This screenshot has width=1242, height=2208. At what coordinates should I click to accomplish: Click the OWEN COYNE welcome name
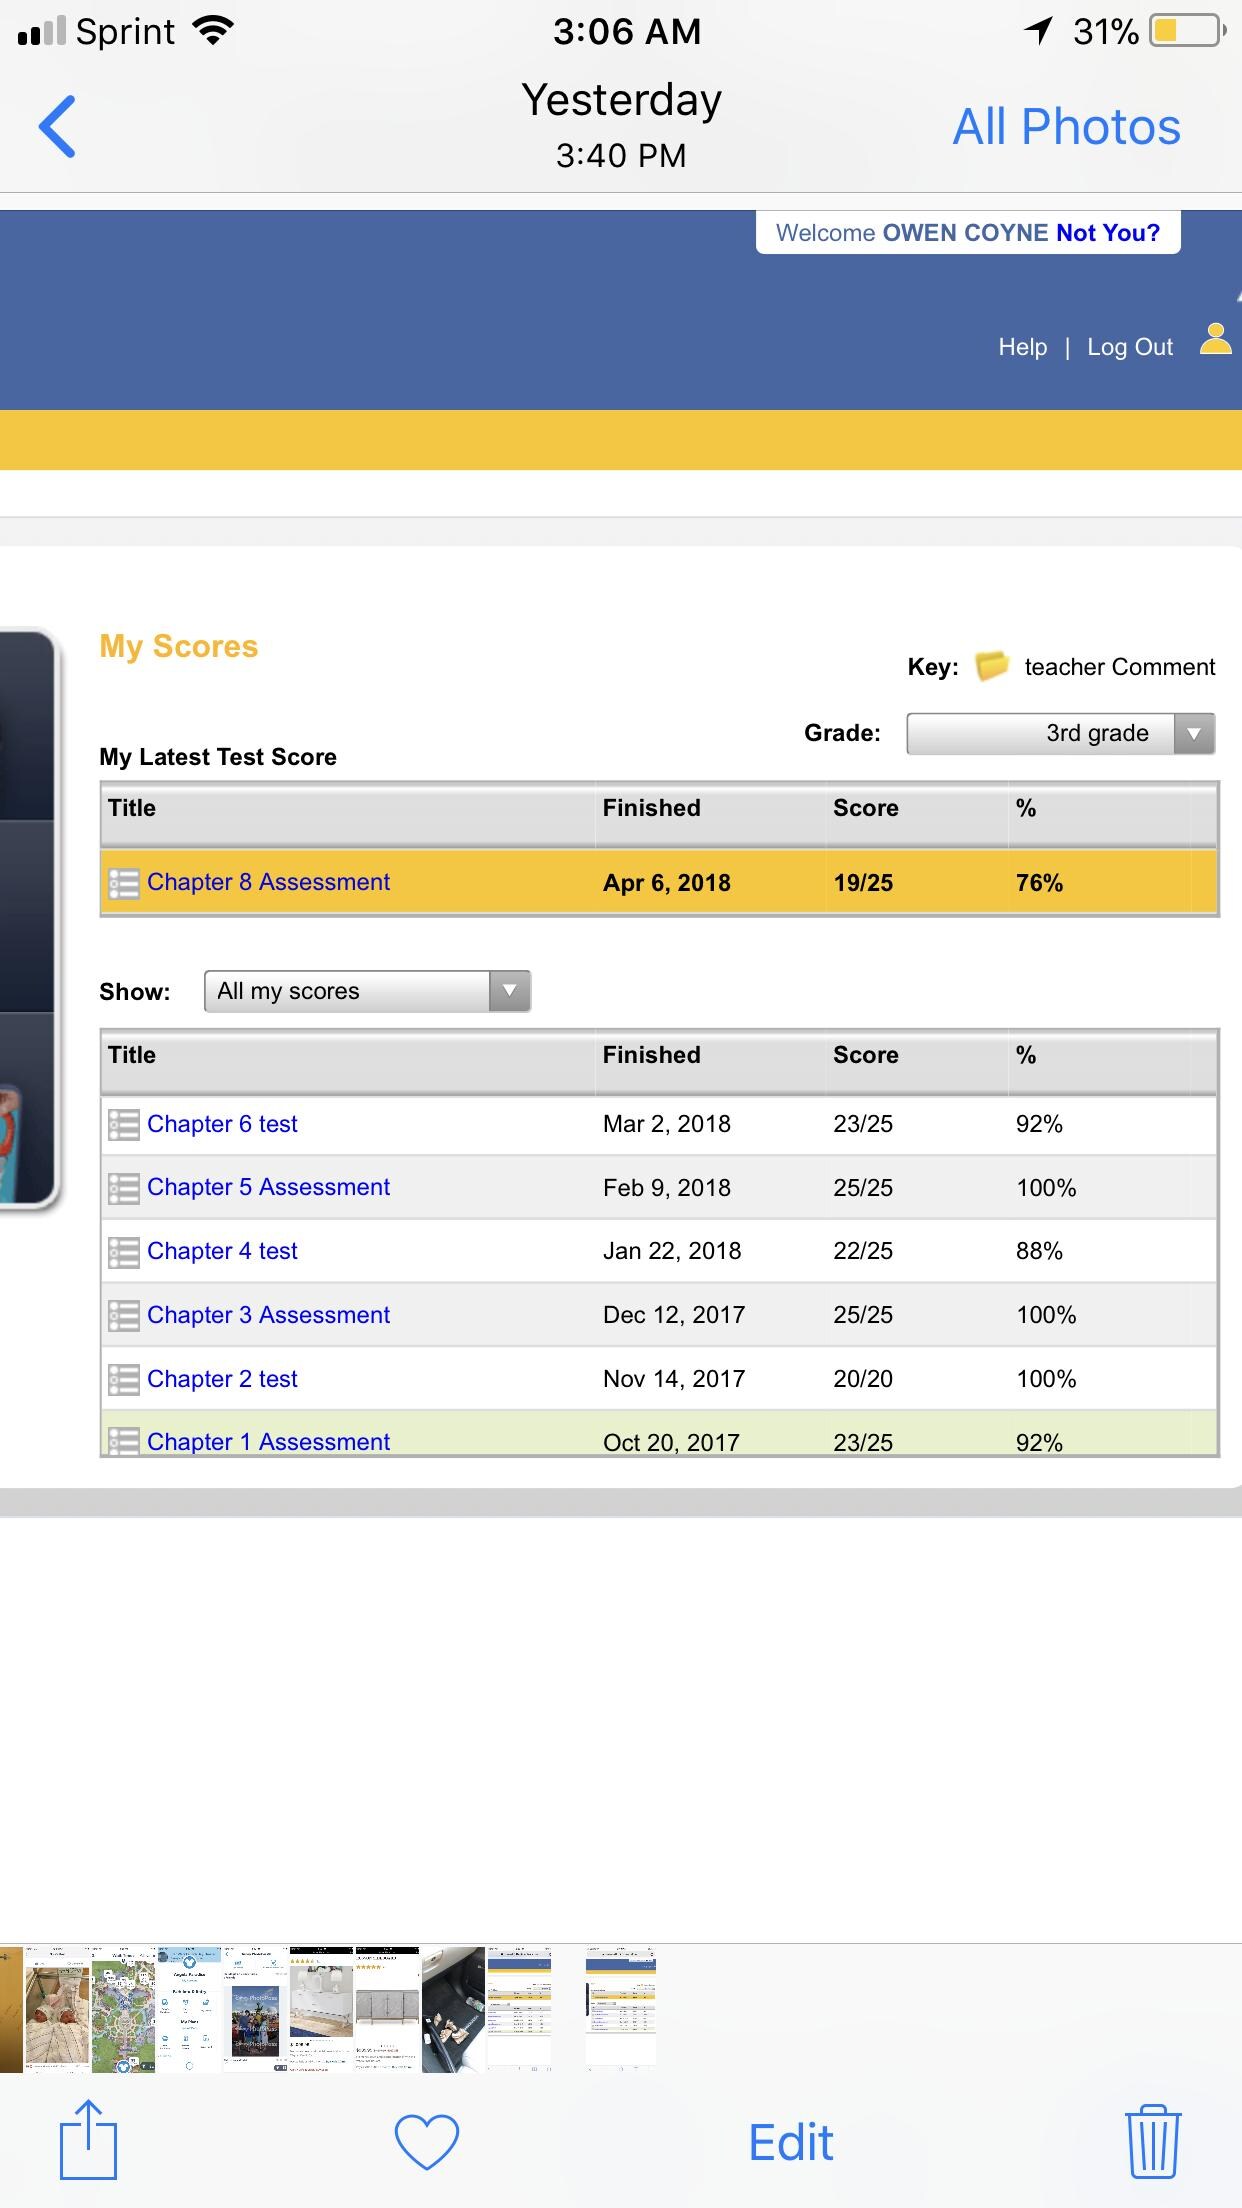click(965, 233)
